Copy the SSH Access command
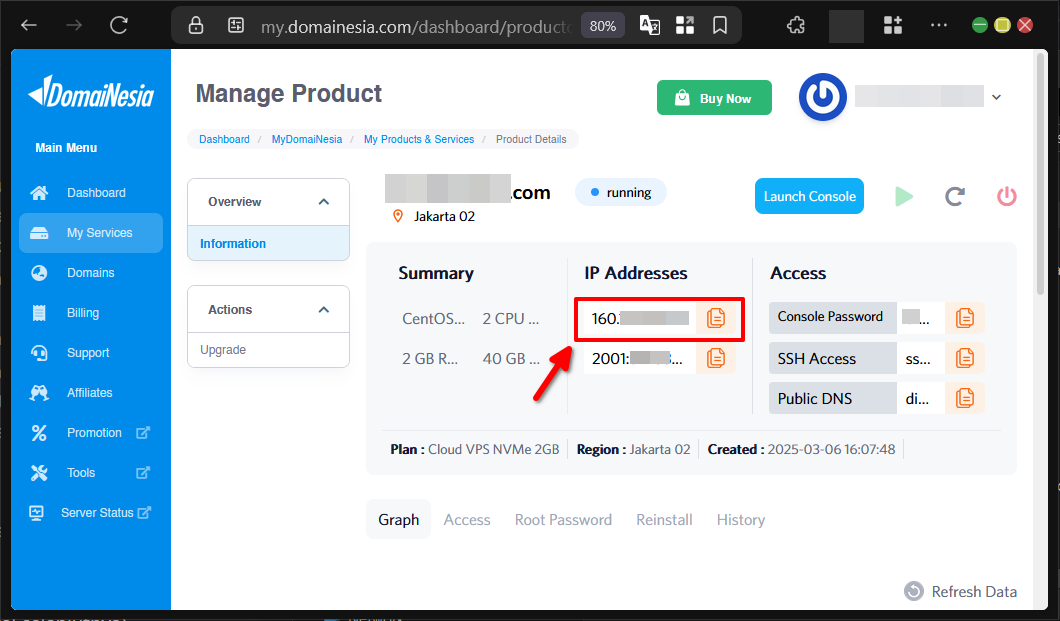Image resolution: width=1060 pixels, height=621 pixels. [x=964, y=357]
